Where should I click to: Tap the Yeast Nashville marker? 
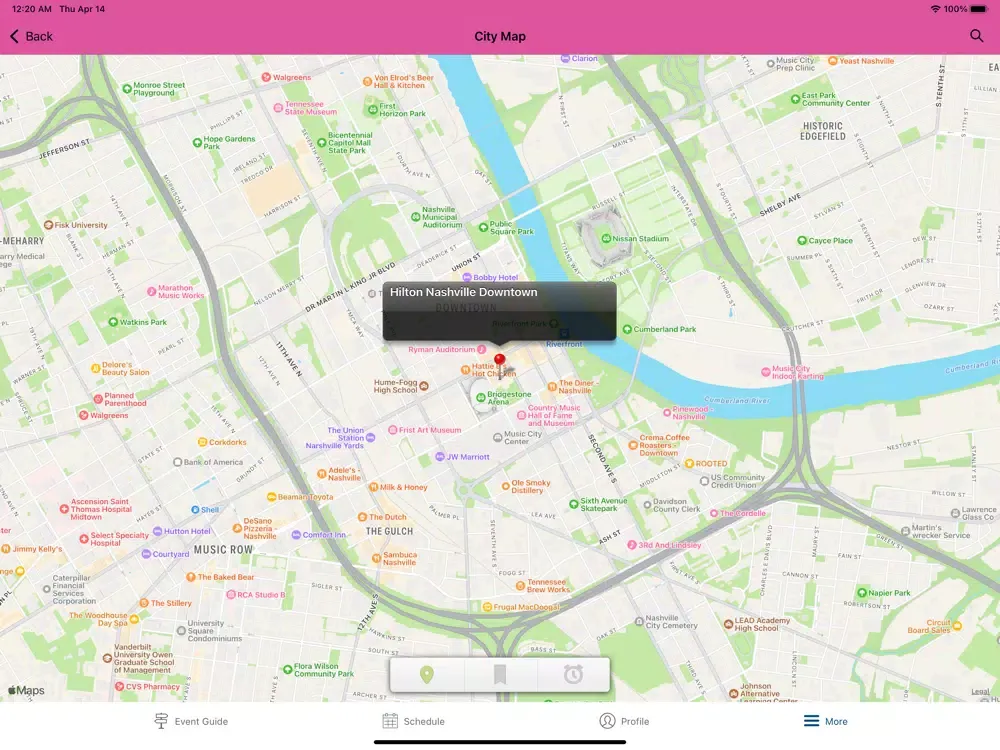click(x=832, y=61)
